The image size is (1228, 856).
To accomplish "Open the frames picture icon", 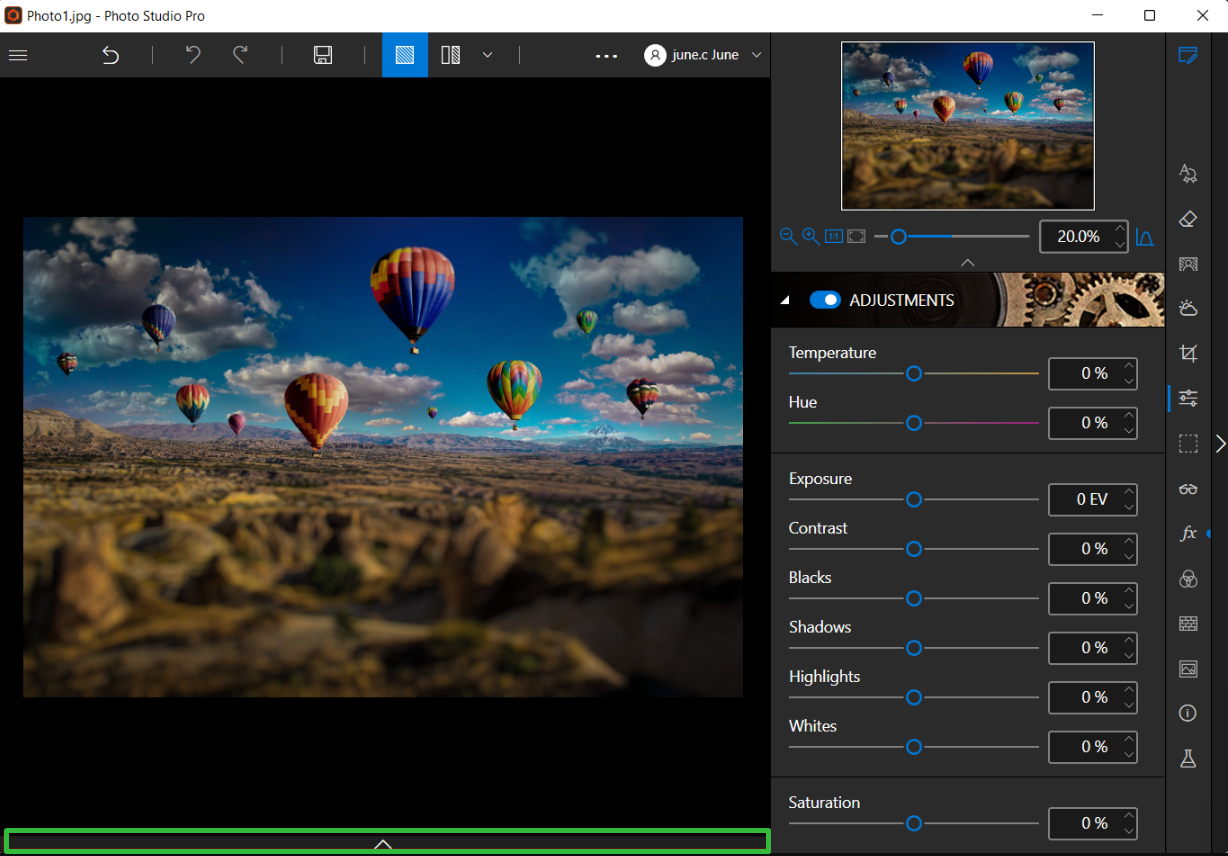I will pyautogui.click(x=1188, y=668).
